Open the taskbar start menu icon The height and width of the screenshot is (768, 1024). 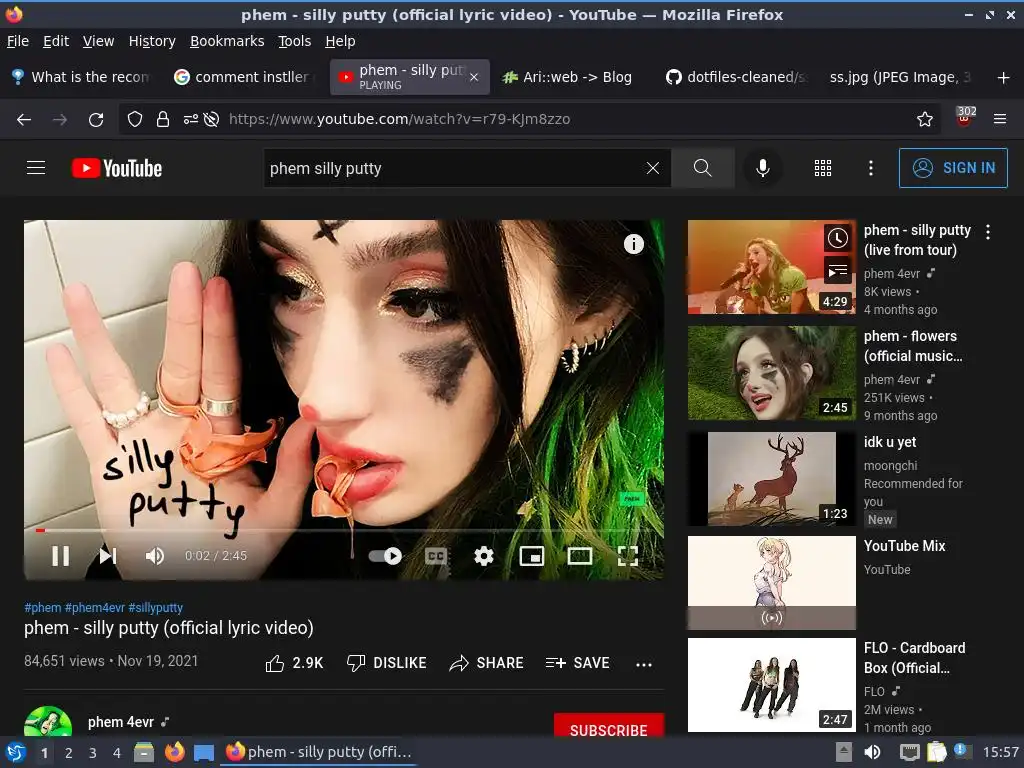(16, 753)
